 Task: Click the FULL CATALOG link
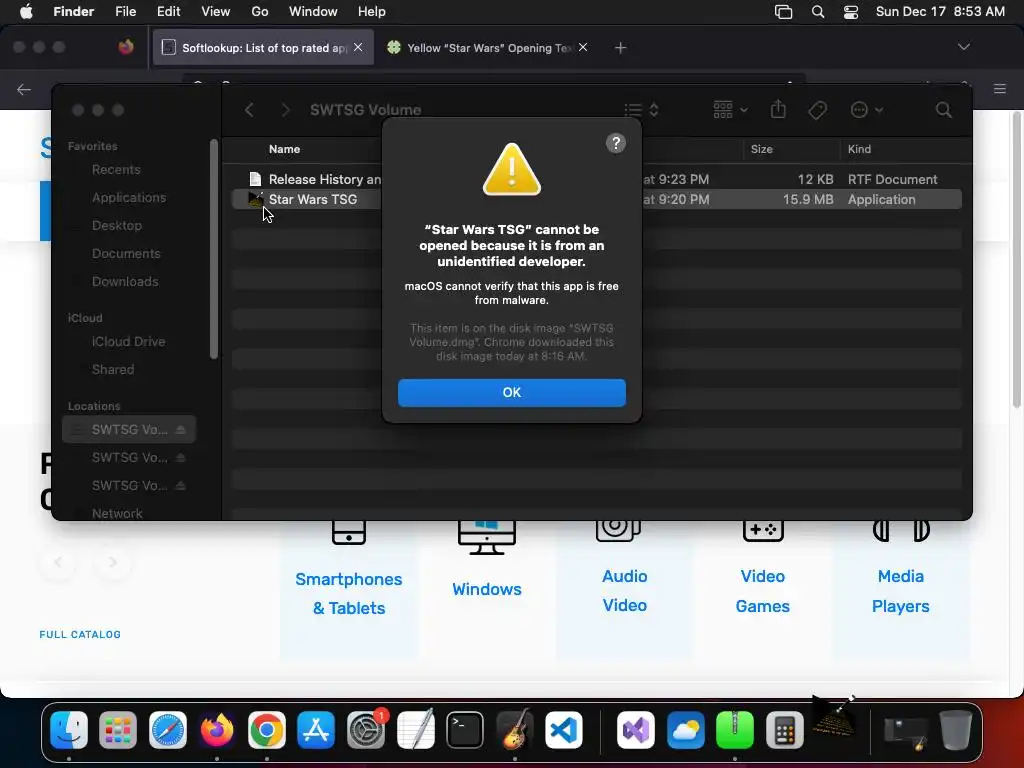80,634
